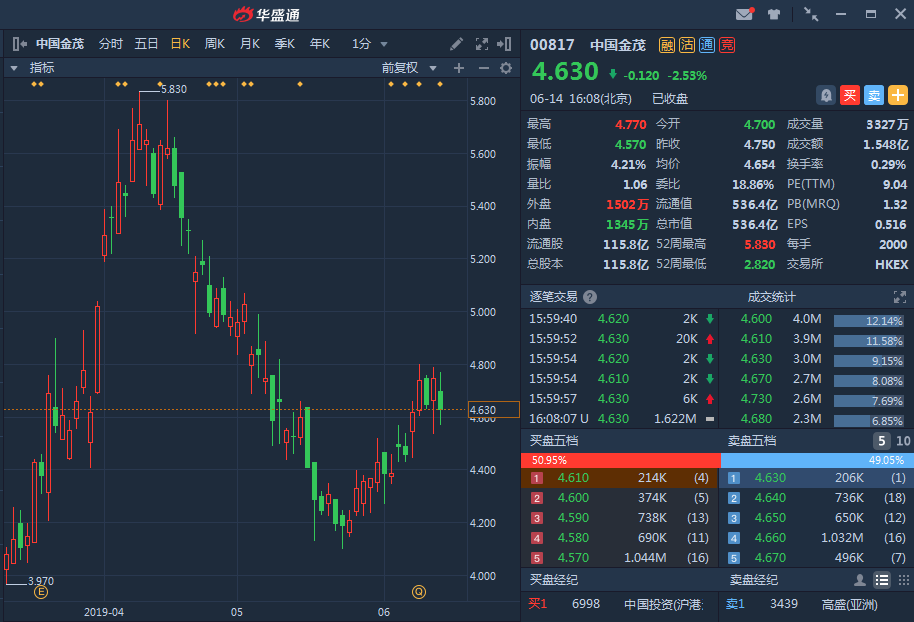Click the 00817 stock code

click(552, 45)
